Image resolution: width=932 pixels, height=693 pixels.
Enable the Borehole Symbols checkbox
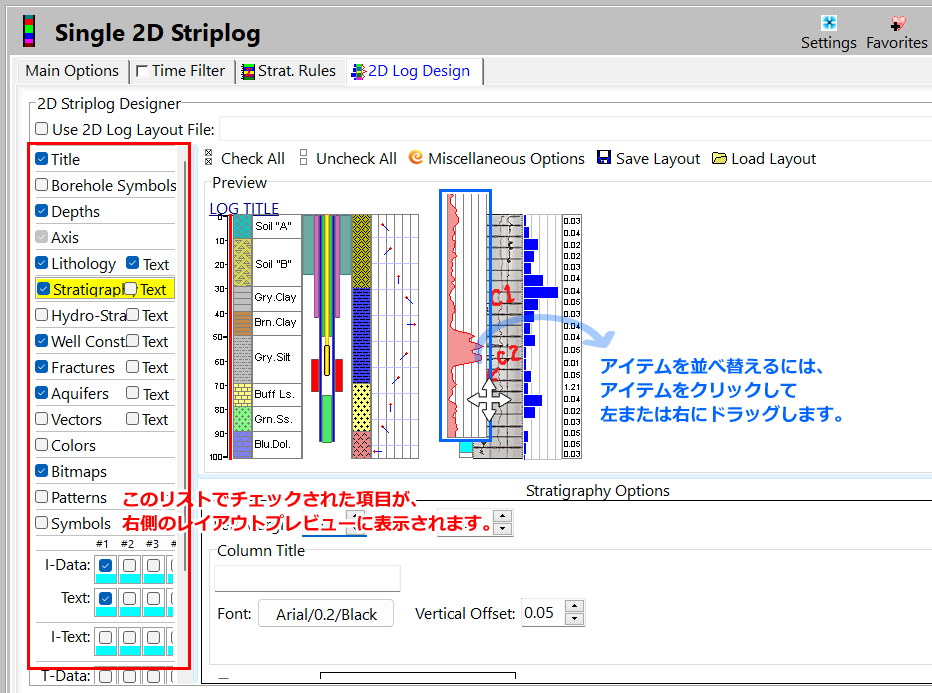(x=42, y=185)
